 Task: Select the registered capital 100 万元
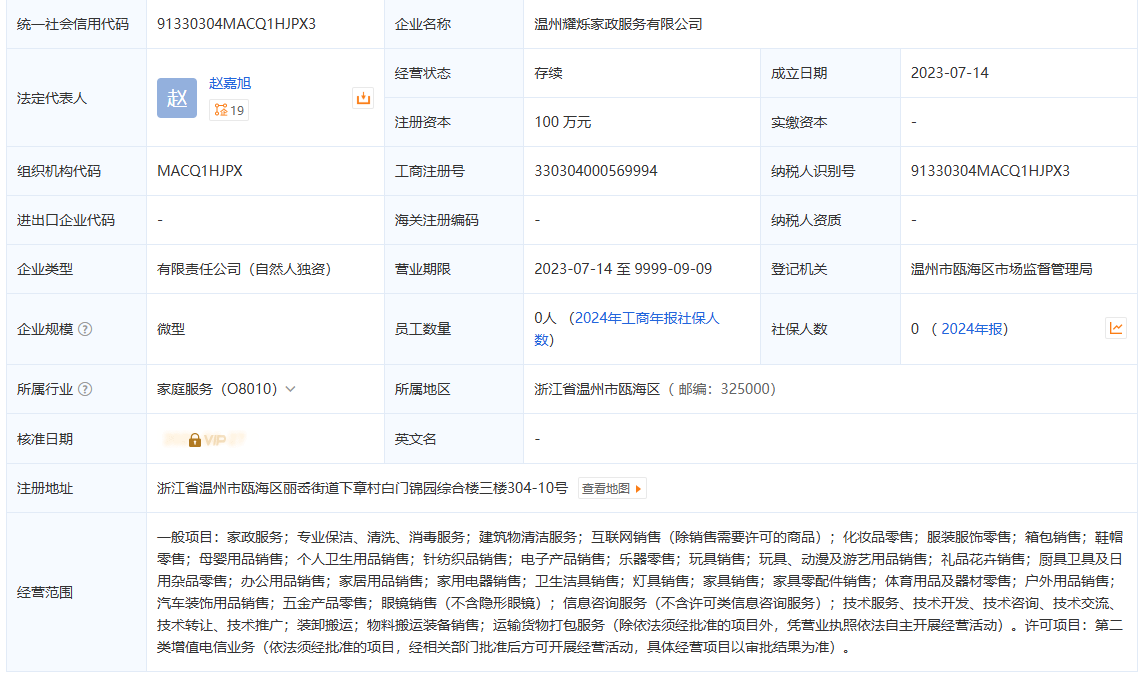click(563, 122)
